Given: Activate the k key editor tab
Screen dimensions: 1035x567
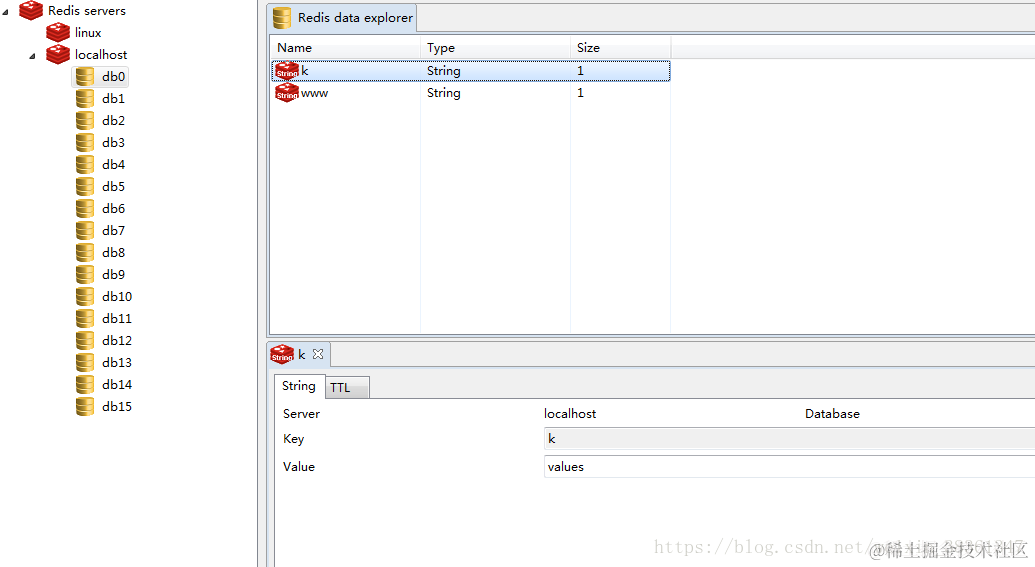Looking at the screenshot, I should [298, 354].
